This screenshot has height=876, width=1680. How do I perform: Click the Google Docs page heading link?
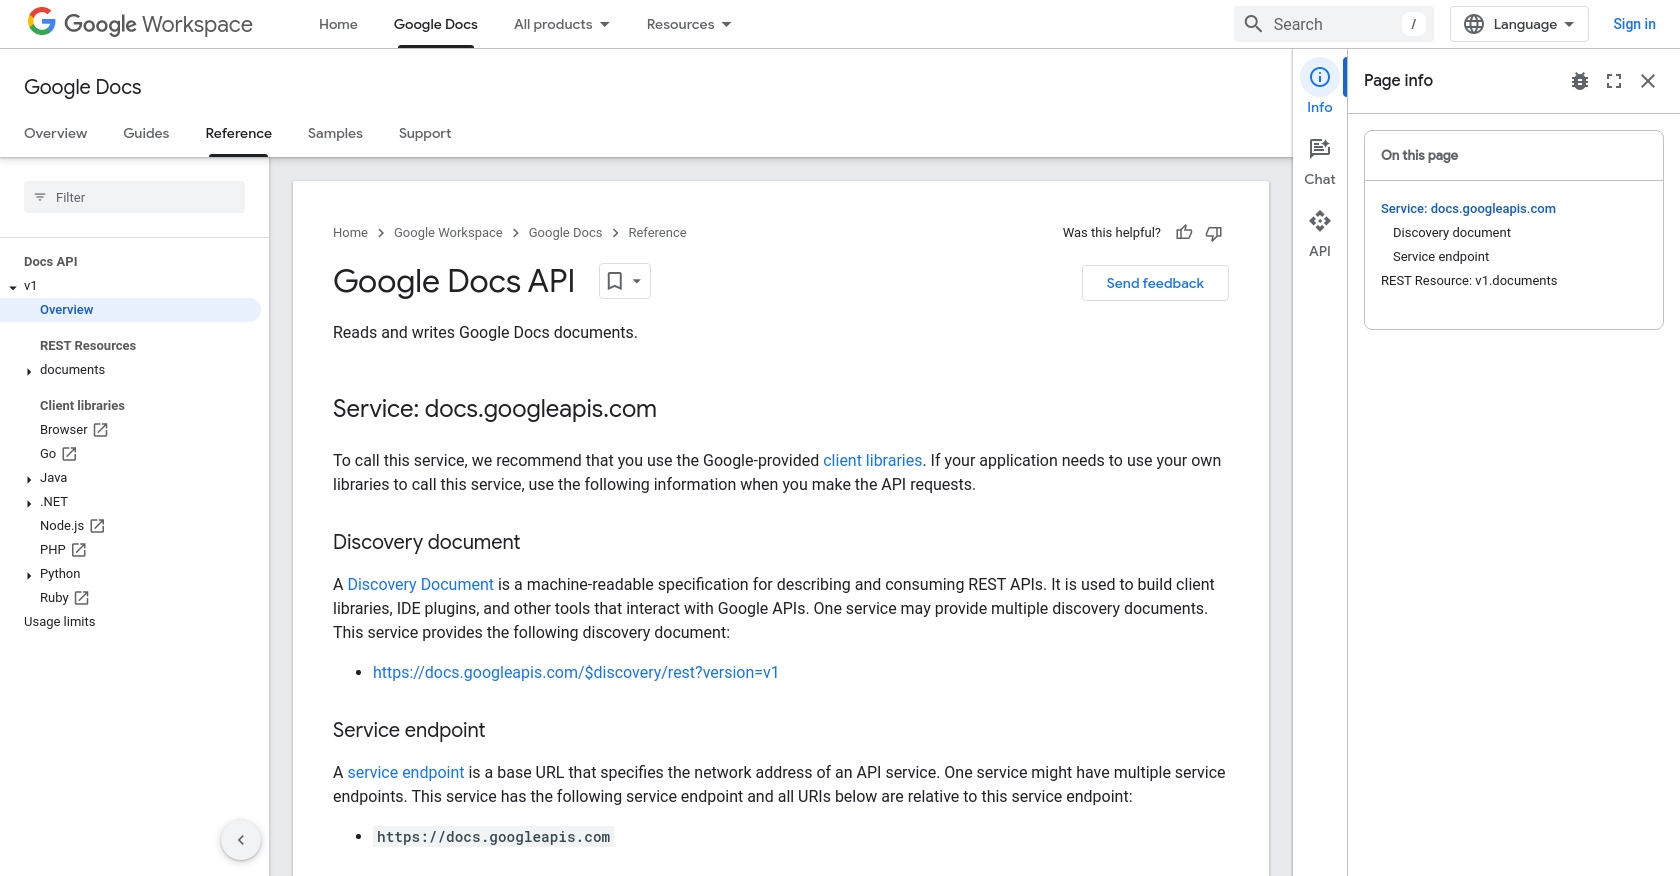[x=83, y=87]
